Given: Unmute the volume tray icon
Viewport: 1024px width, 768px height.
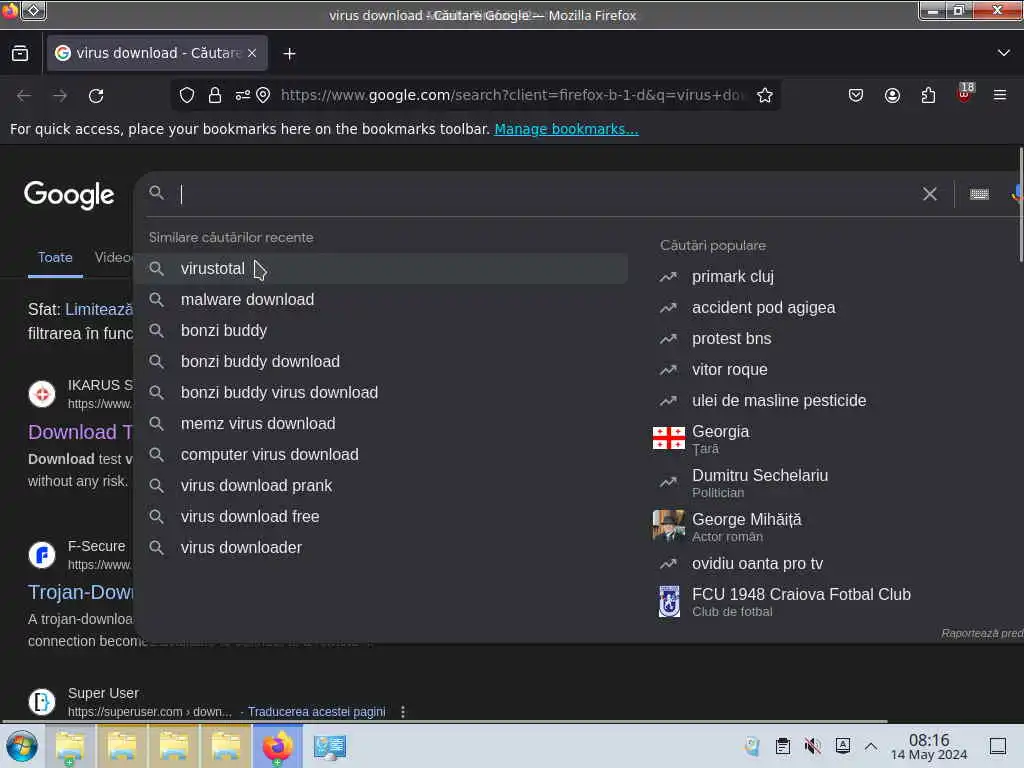Looking at the screenshot, I should tap(812, 746).
